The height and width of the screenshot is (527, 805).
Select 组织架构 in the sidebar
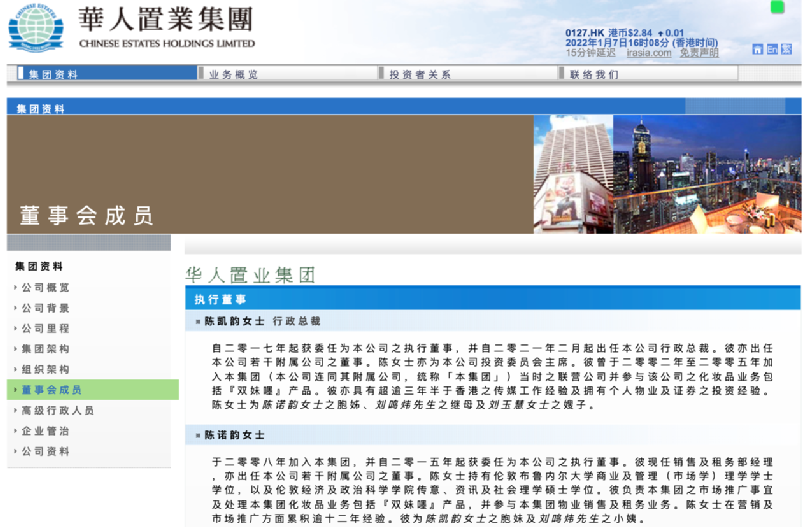46,369
